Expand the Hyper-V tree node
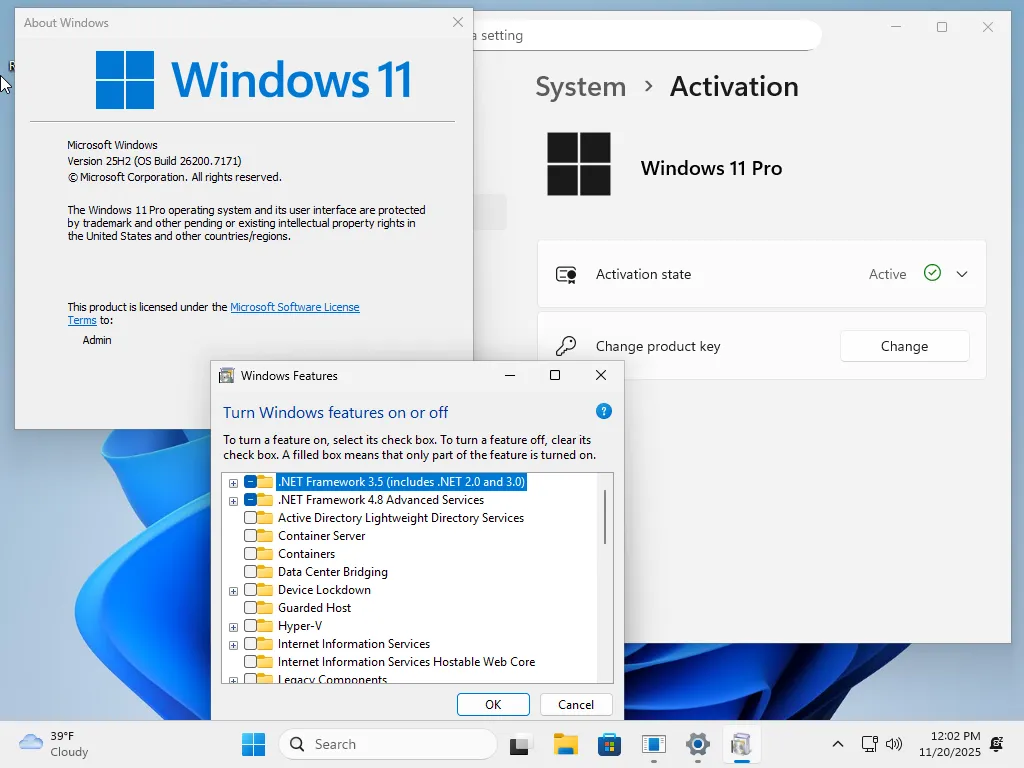The image size is (1024, 768). click(x=233, y=627)
